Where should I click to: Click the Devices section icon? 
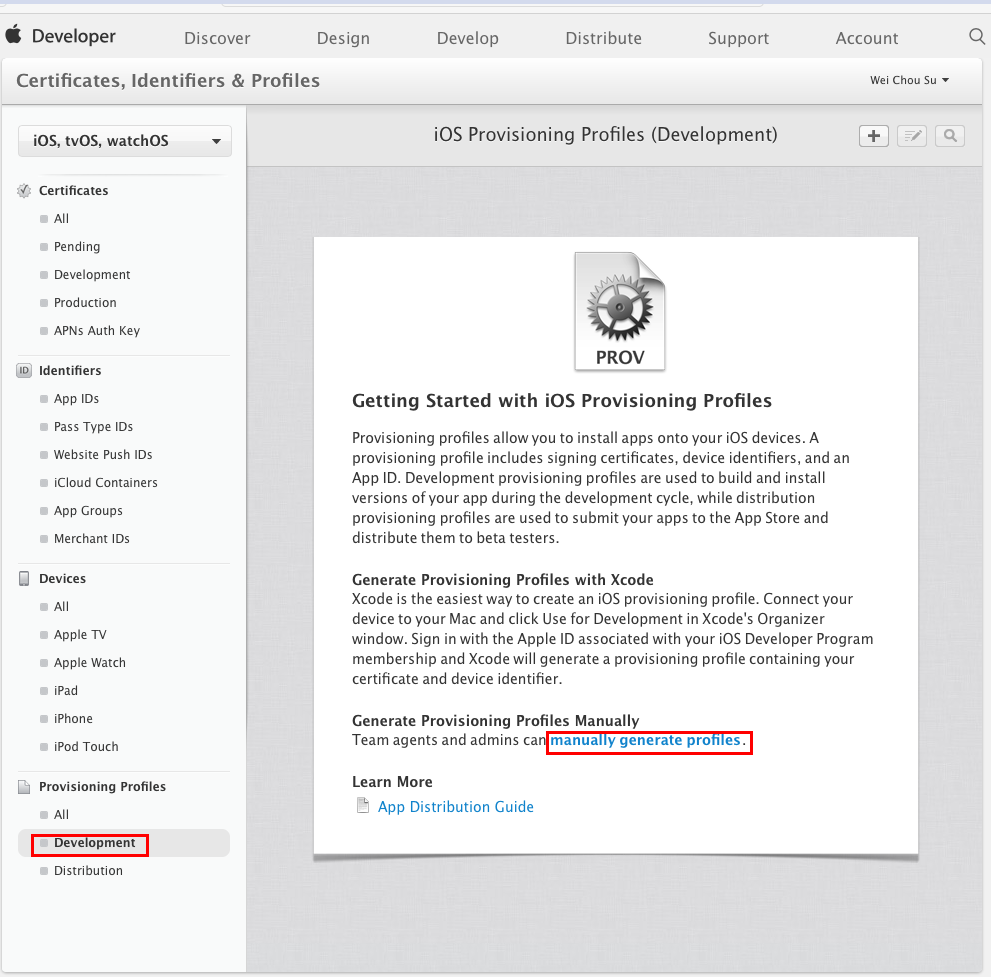click(24, 578)
